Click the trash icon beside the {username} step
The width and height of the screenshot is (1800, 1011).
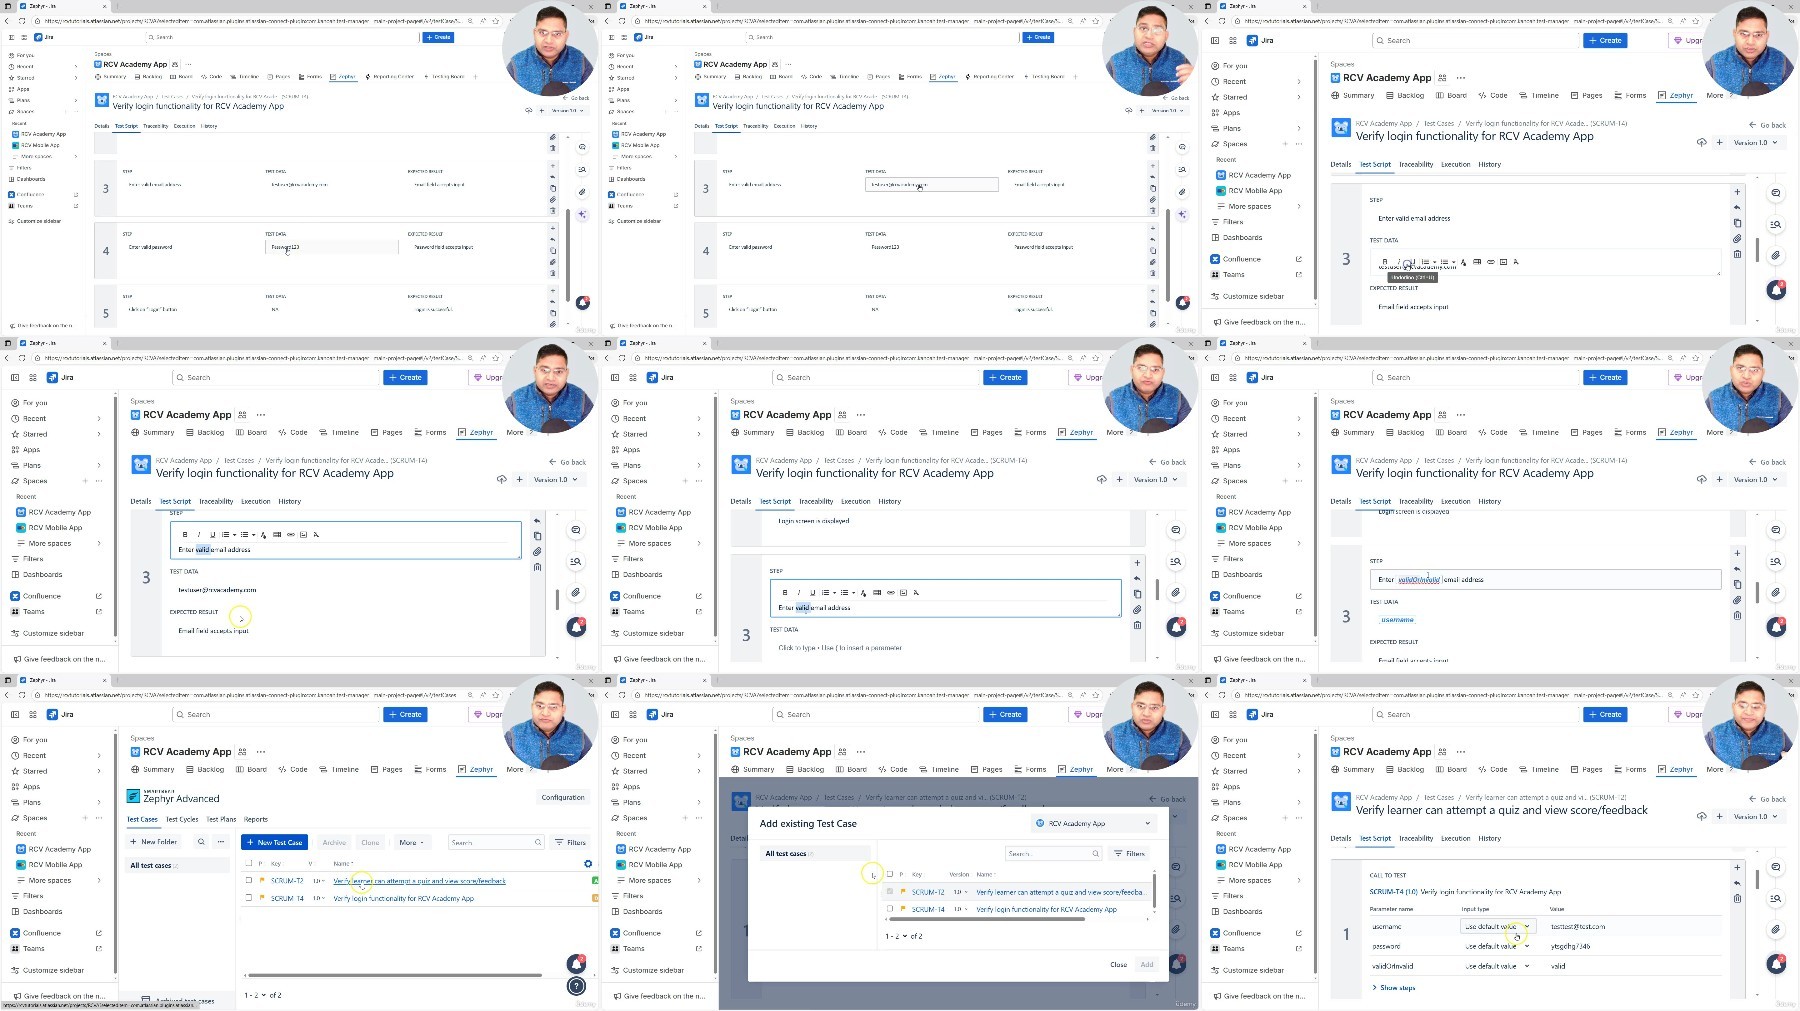(1737, 615)
